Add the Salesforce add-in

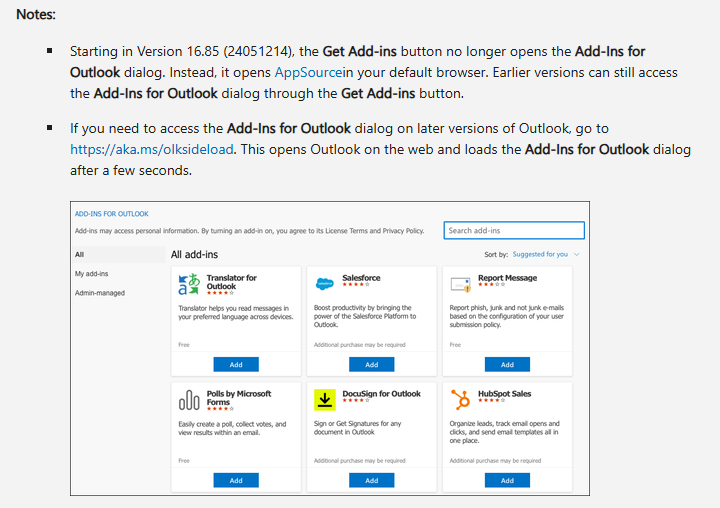click(371, 364)
